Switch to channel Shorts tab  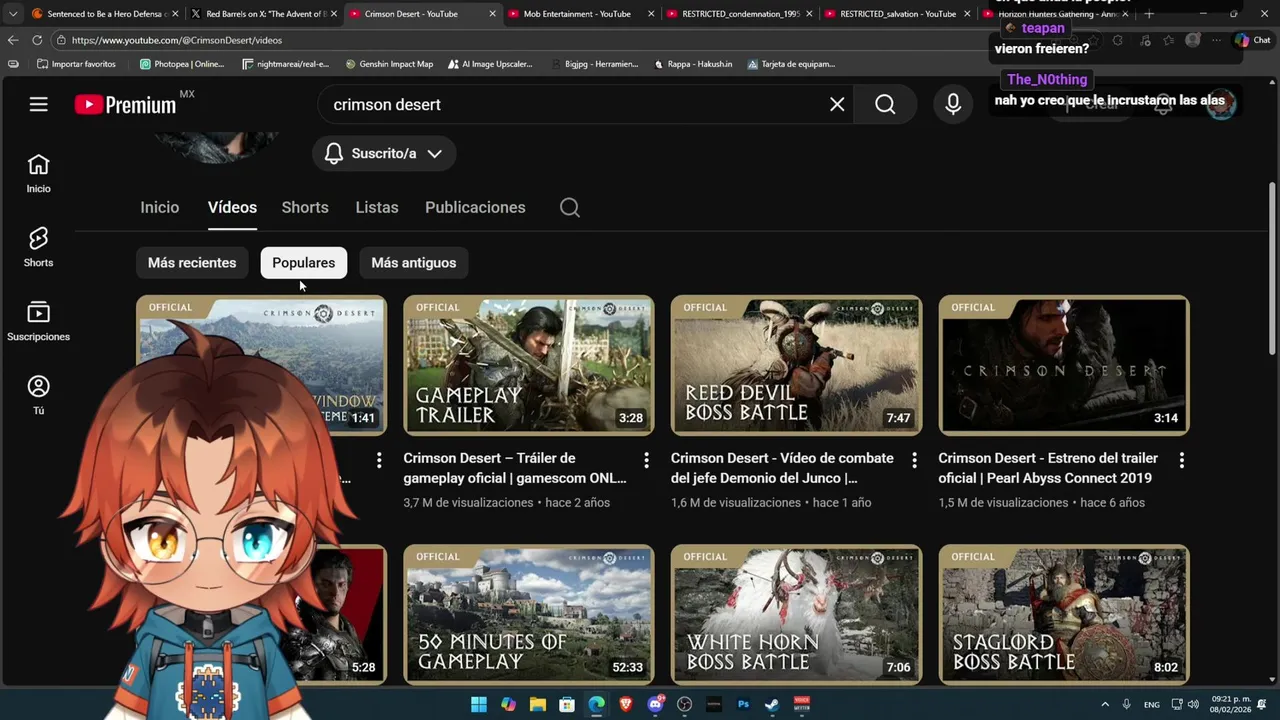pyautogui.click(x=305, y=207)
